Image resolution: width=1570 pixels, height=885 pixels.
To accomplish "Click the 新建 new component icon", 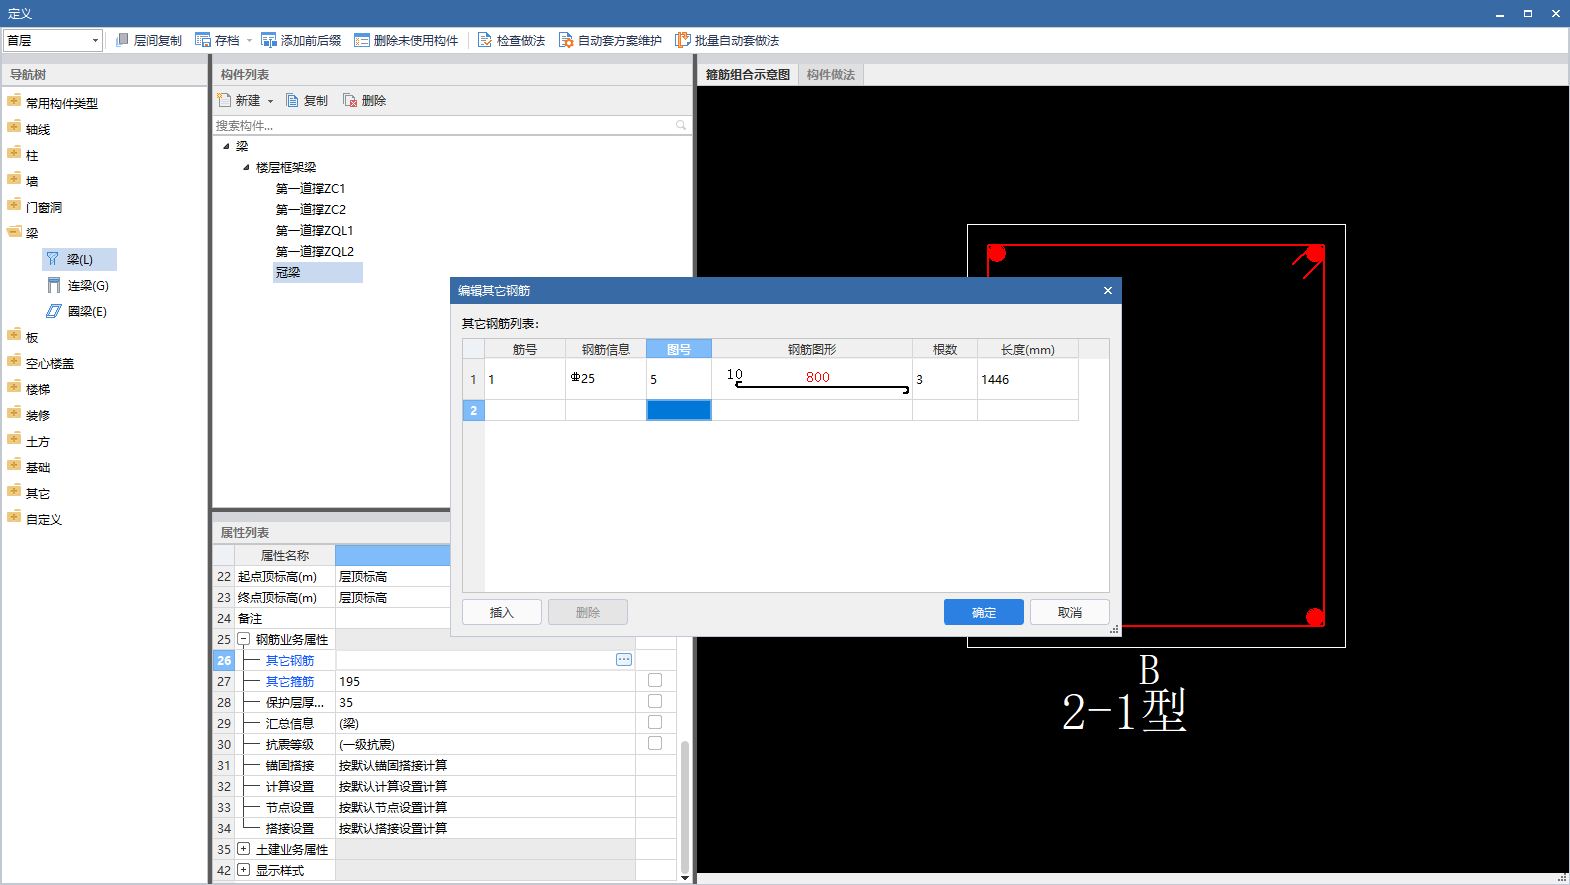I will (225, 100).
